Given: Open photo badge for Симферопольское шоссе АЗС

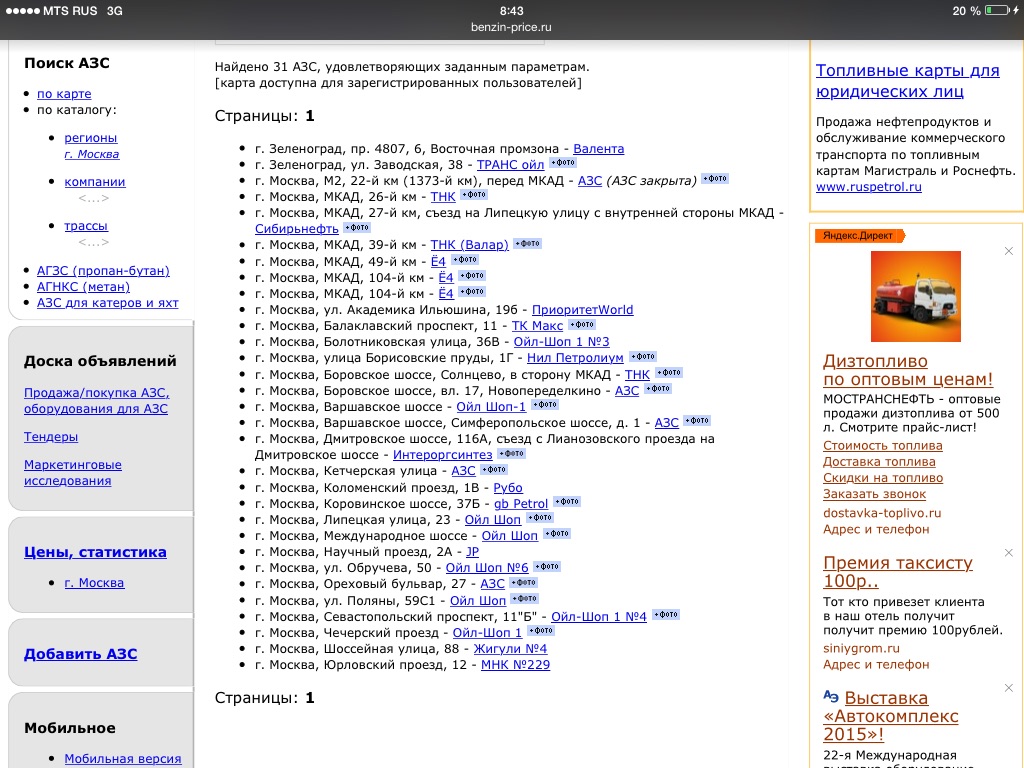Looking at the screenshot, I should (697, 421).
